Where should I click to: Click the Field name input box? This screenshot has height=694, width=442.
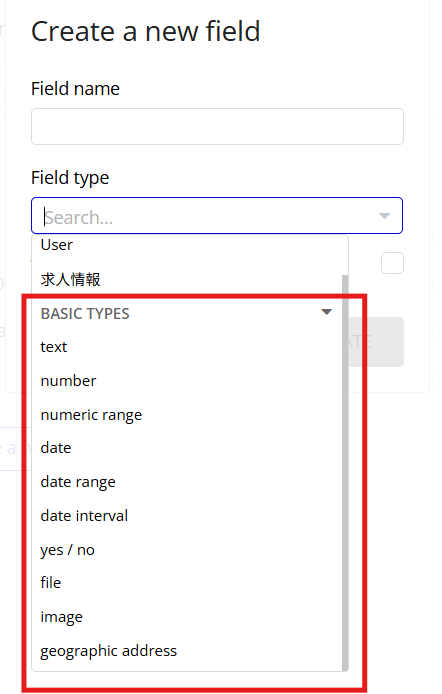pyautogui.click(x=217, y=127)
